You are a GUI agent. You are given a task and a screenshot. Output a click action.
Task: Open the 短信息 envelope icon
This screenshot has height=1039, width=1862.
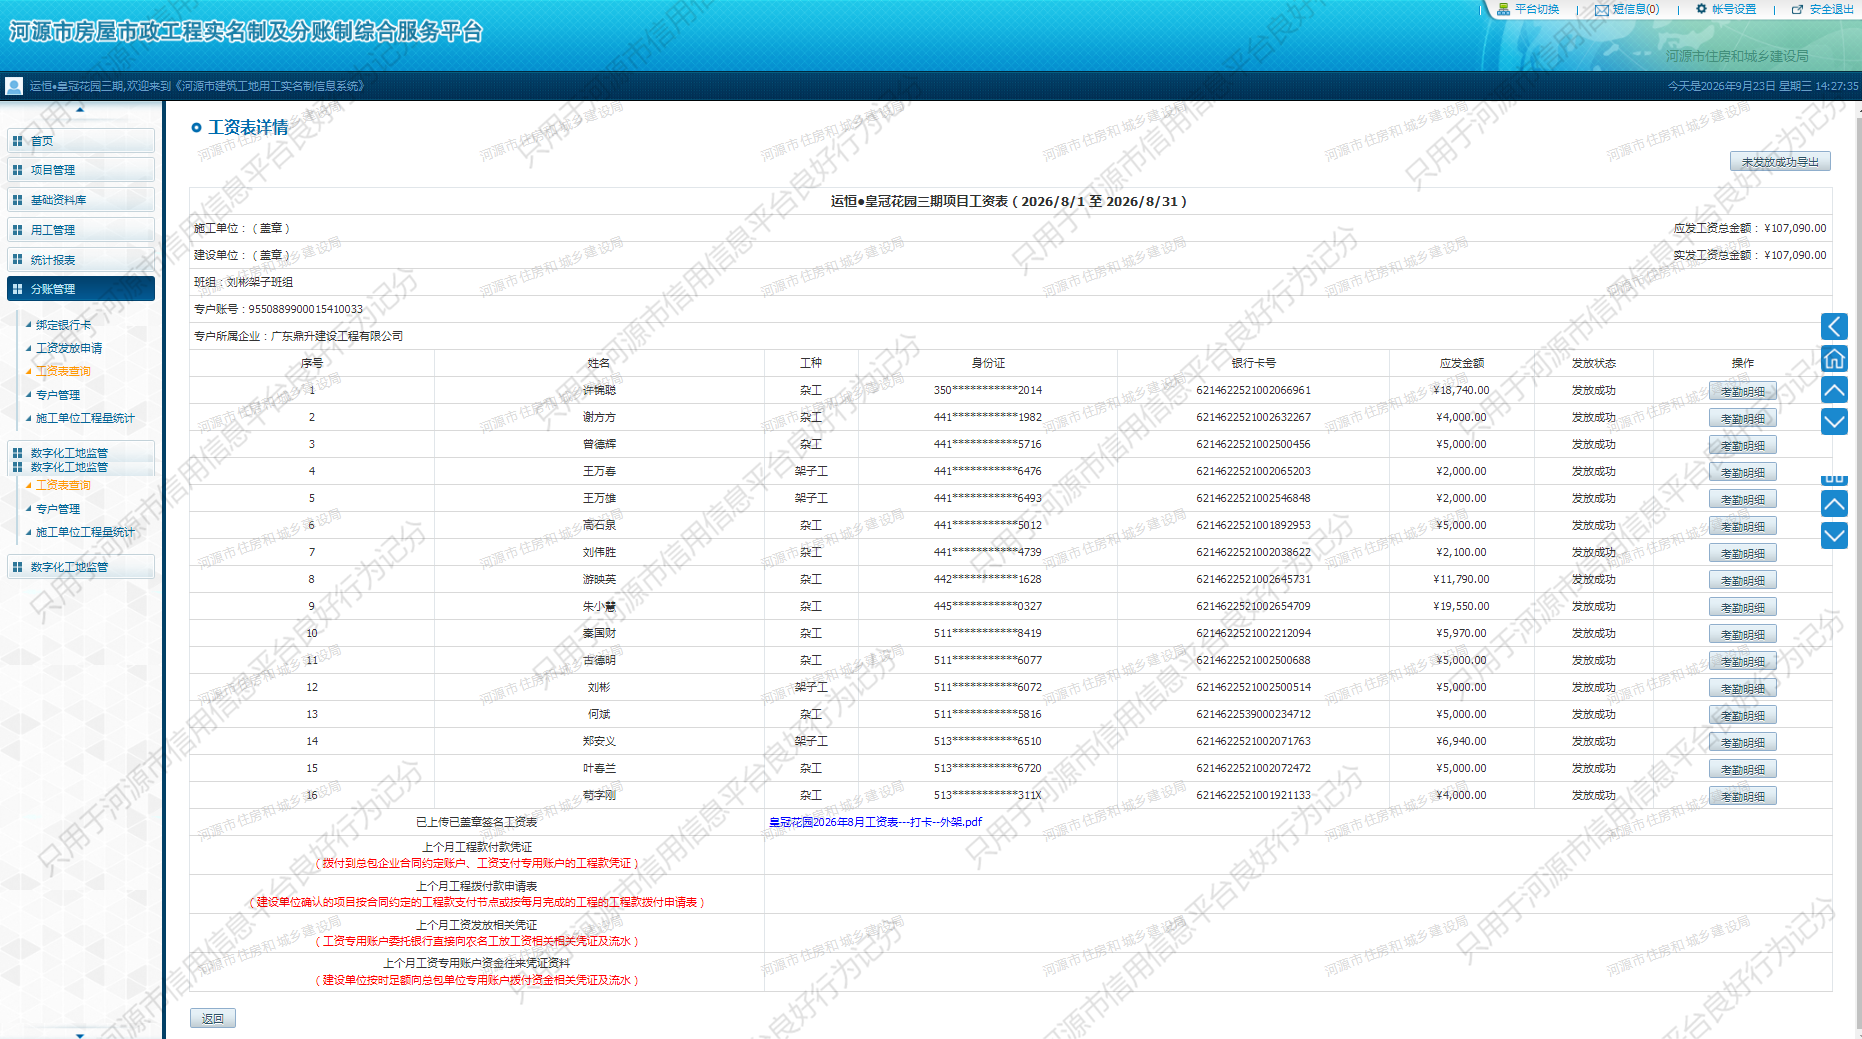[x=1601, y=10]
